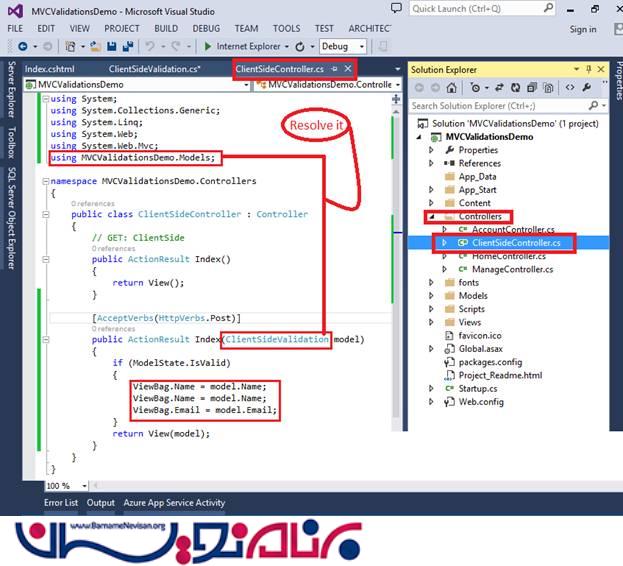Click the Navigate Backward toolbar arrow
Image resolution: width=623 pixels, height=566 pixels.
click(20, 46)
